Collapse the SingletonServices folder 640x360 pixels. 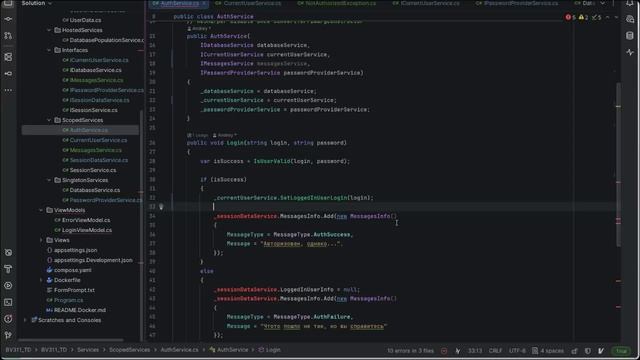pyautogui.click(x=49, y=180)
